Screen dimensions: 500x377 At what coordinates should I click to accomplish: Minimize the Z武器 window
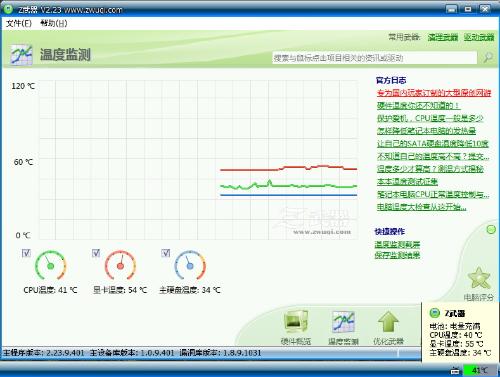[x=451, y=9]
